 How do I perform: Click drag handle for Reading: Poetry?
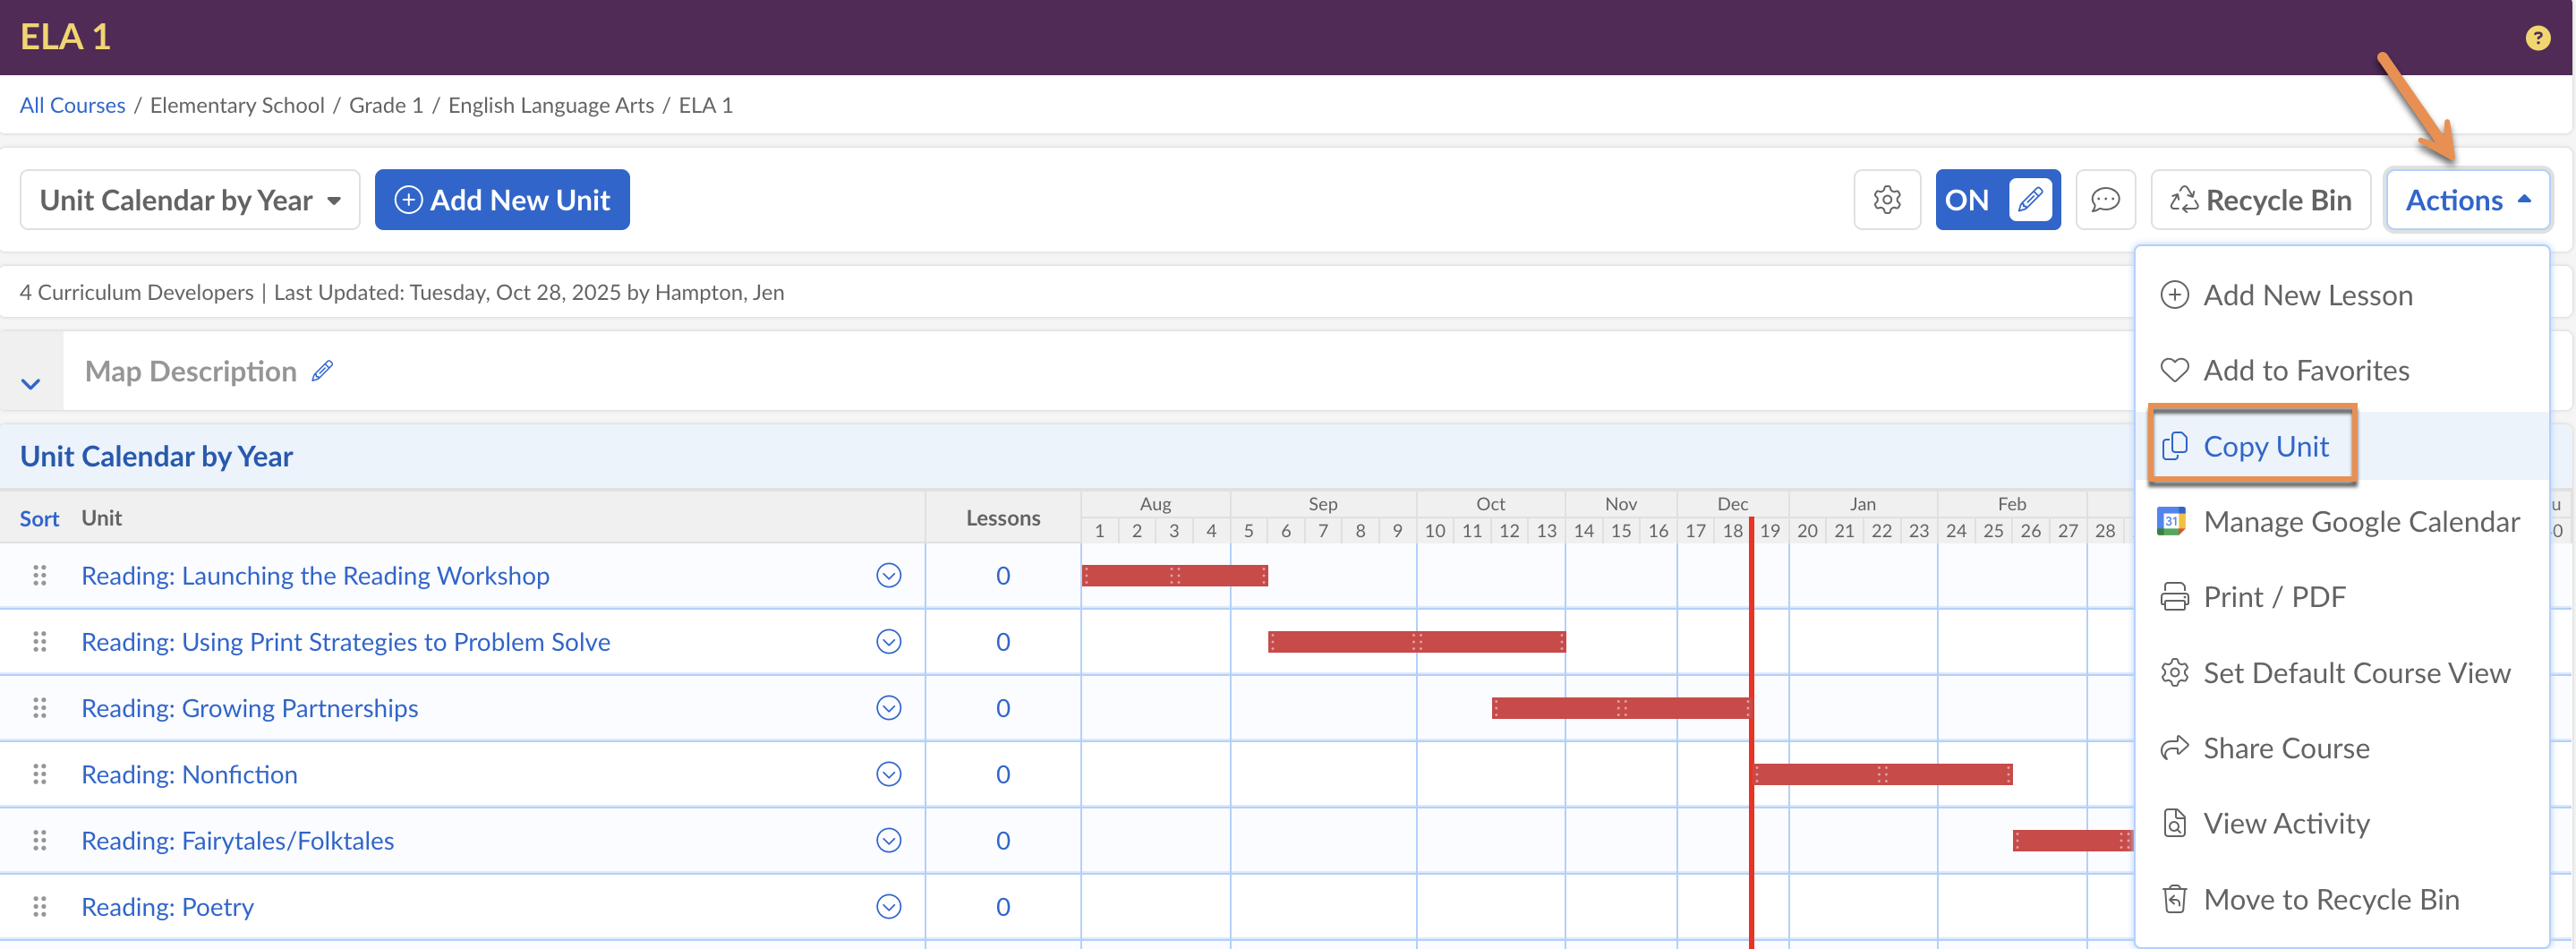tap(40, 906)
